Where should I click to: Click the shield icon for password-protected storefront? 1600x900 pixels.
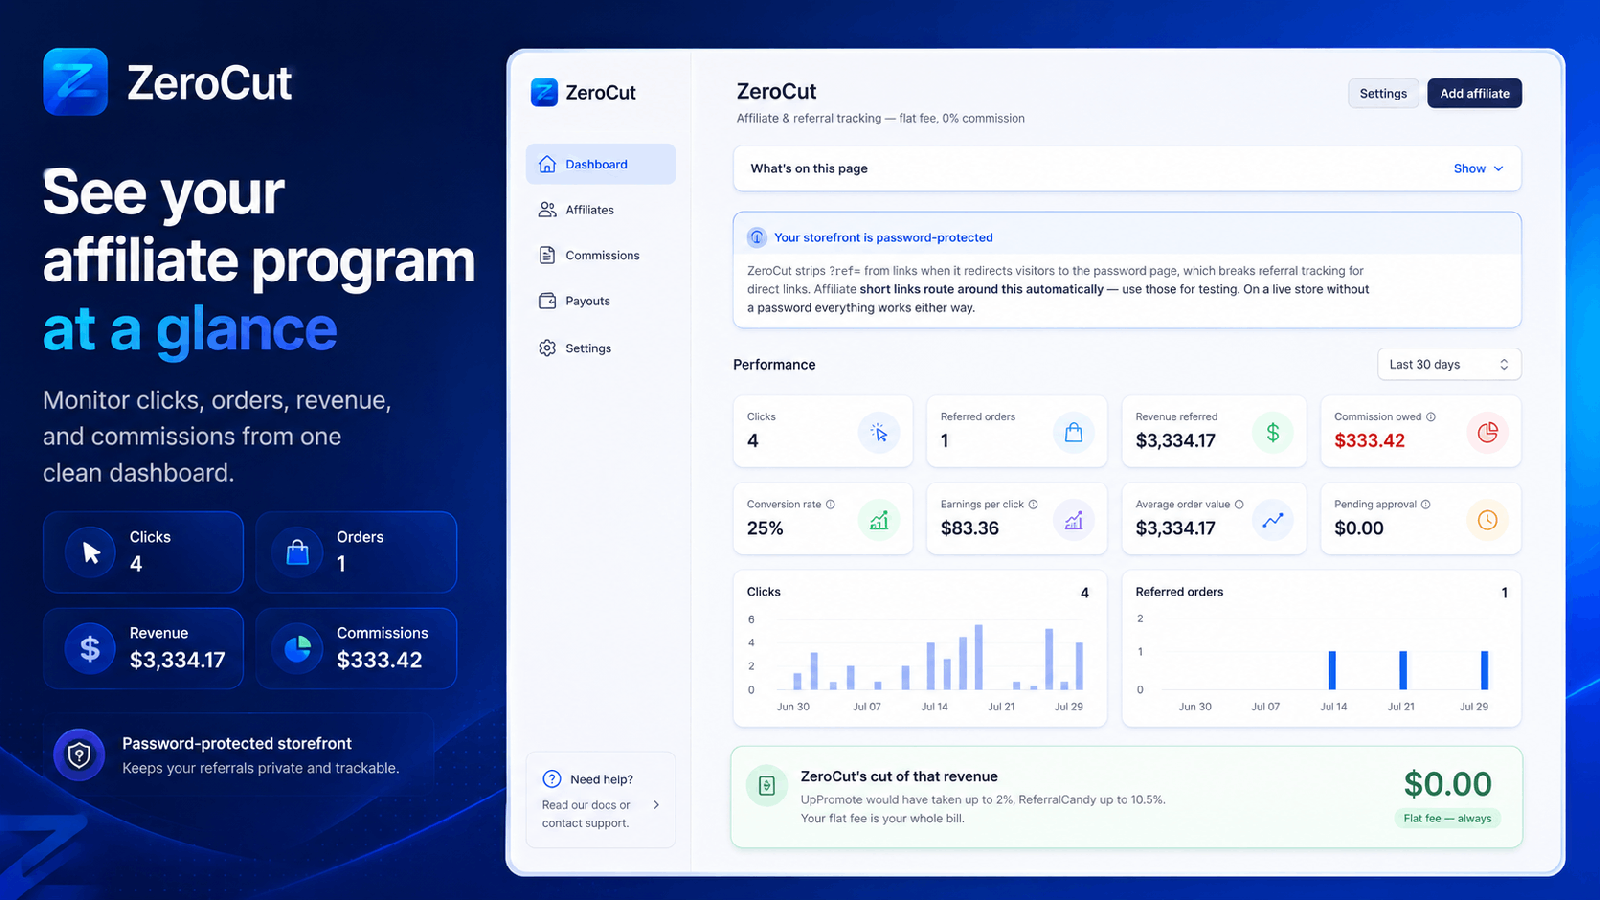[79, 755]
